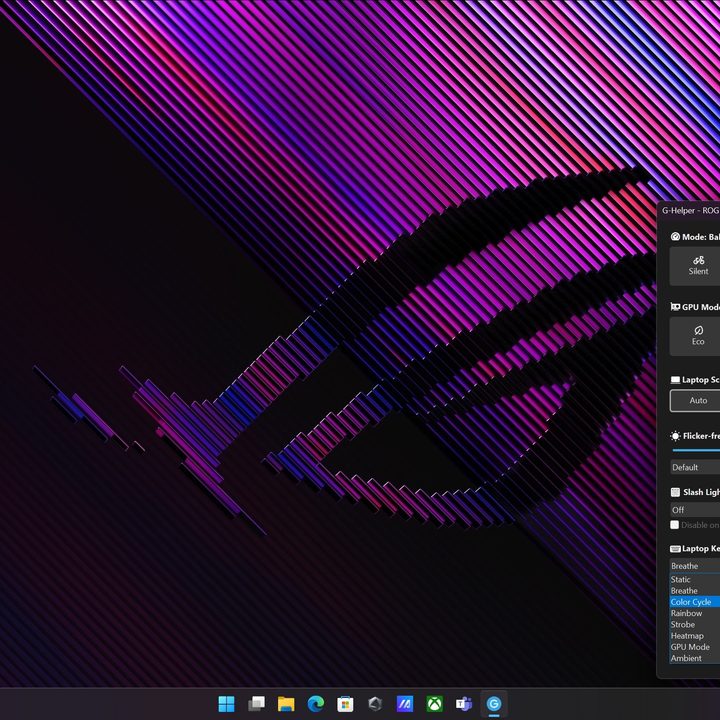
Task: Select Heatmap keyboard lighting option
Action: click(695, 636)
